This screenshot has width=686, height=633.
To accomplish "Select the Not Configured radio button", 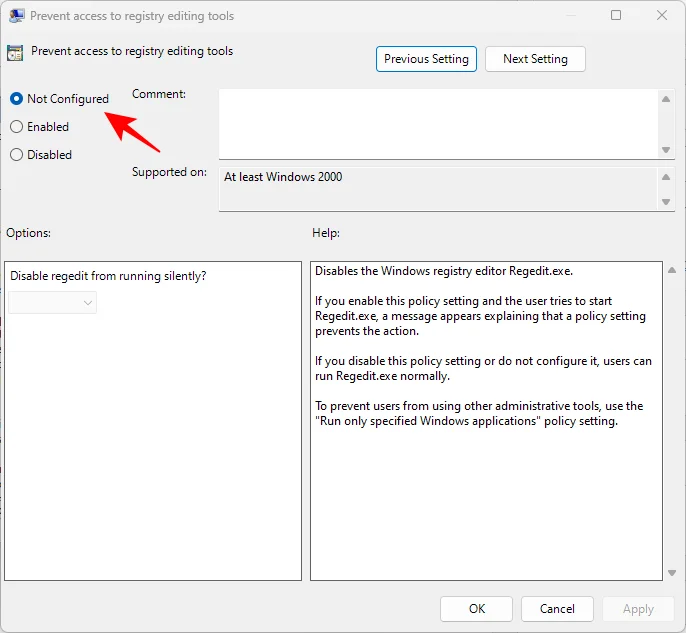I will pos(17,99).
